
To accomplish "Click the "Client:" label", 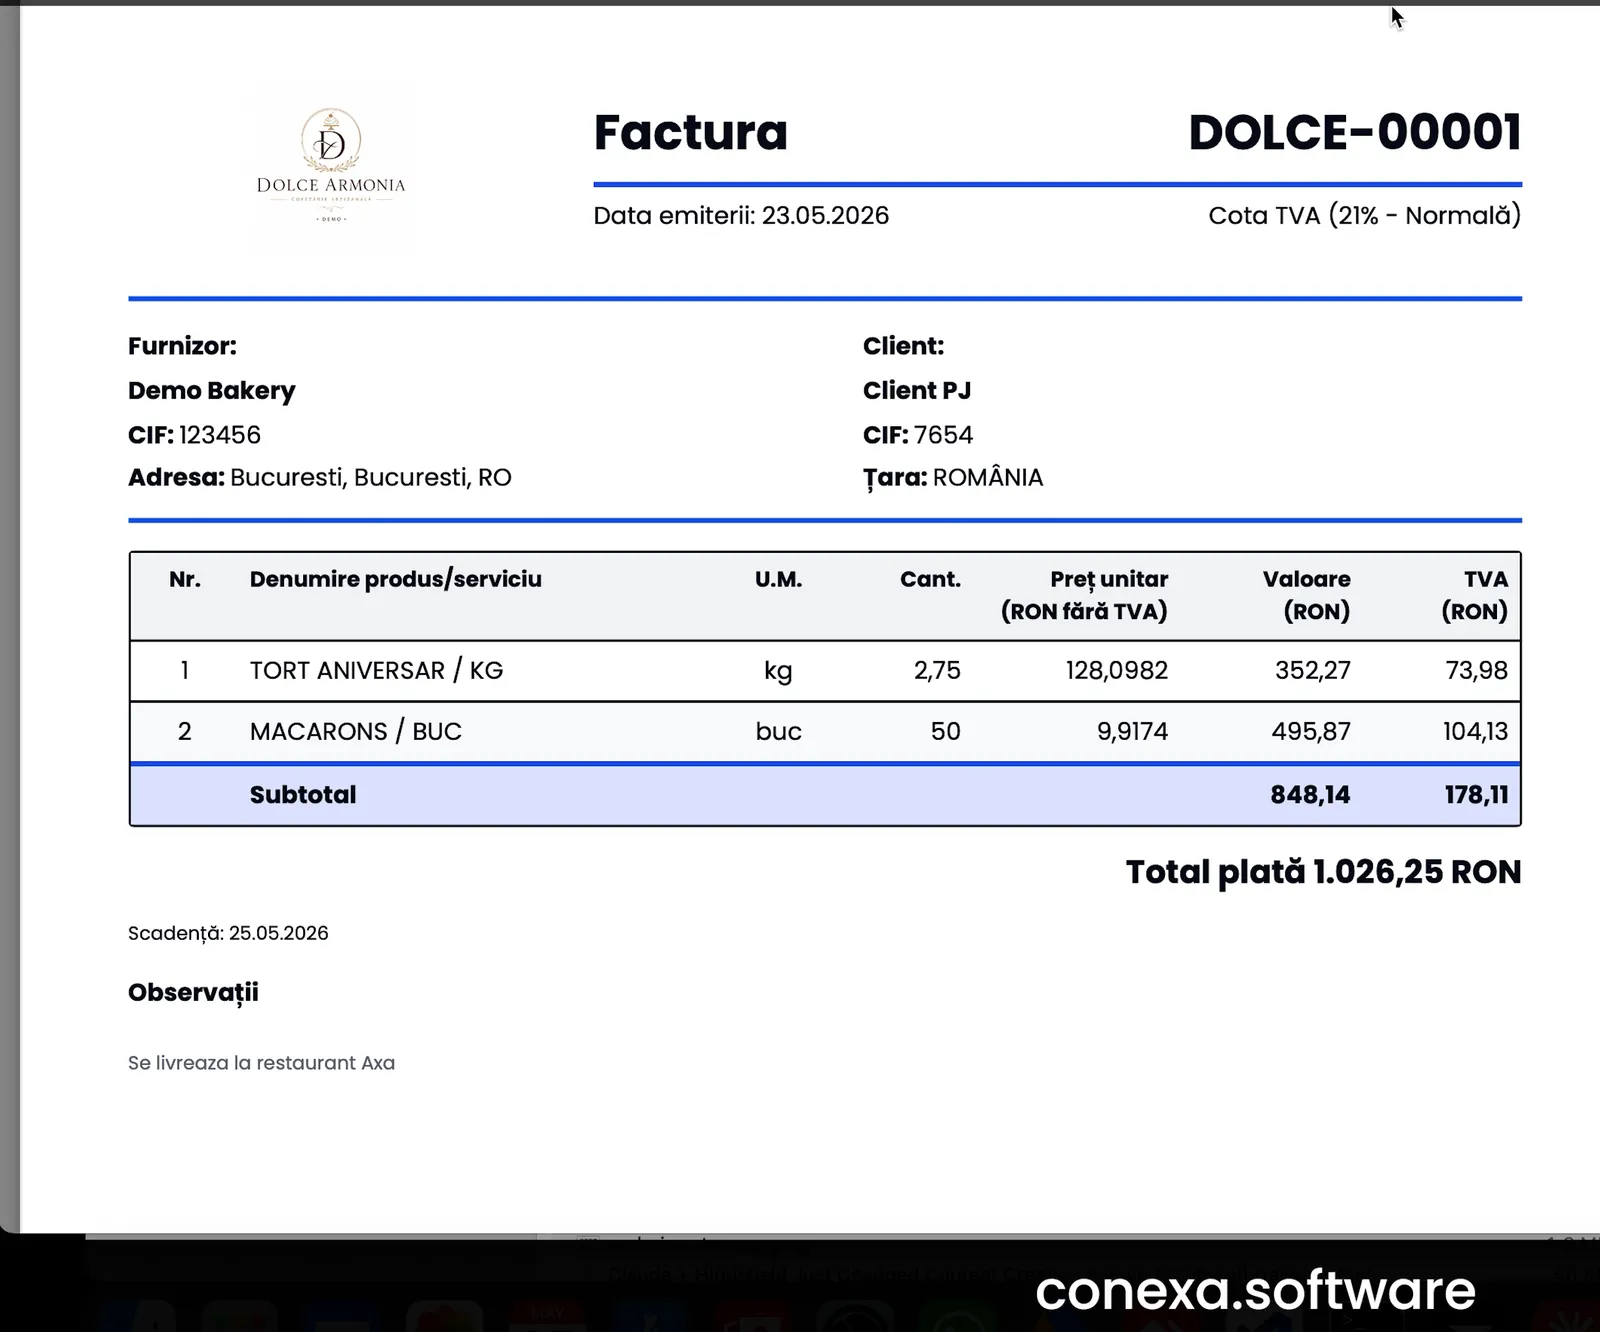I will pyautogui.click(x=903, y=346).
